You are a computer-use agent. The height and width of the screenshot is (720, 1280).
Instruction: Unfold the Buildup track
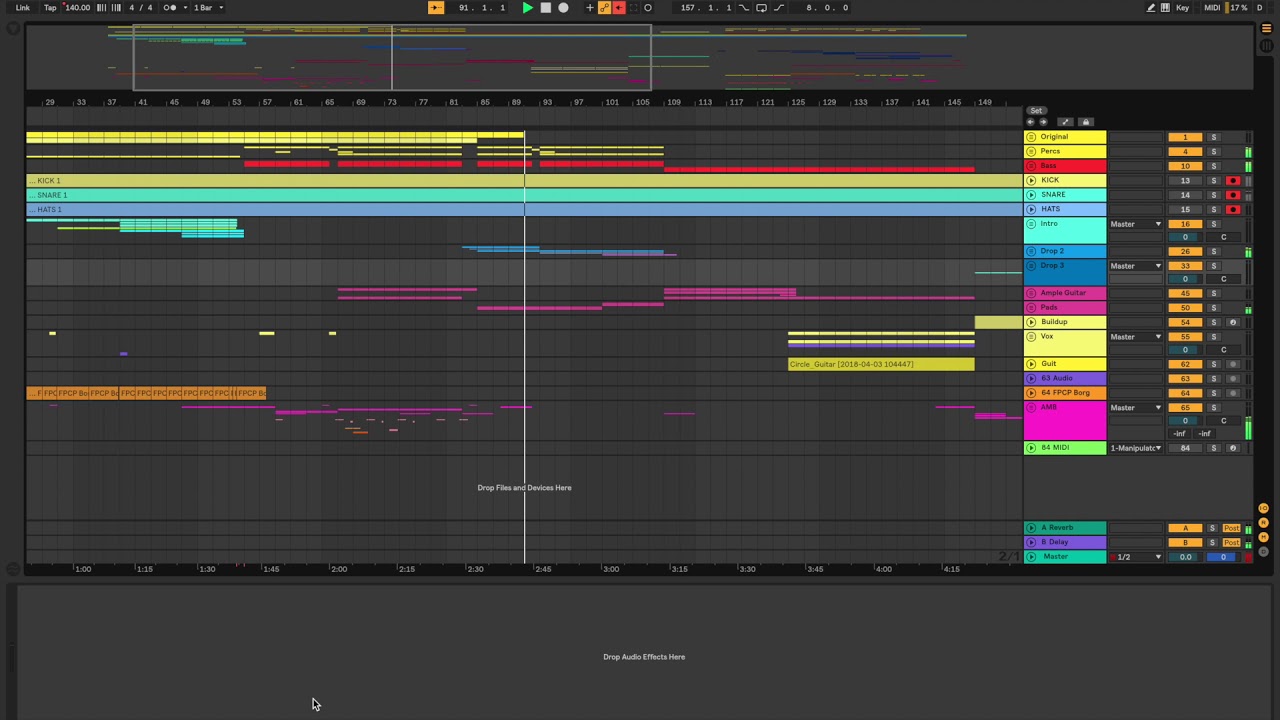1031,322
